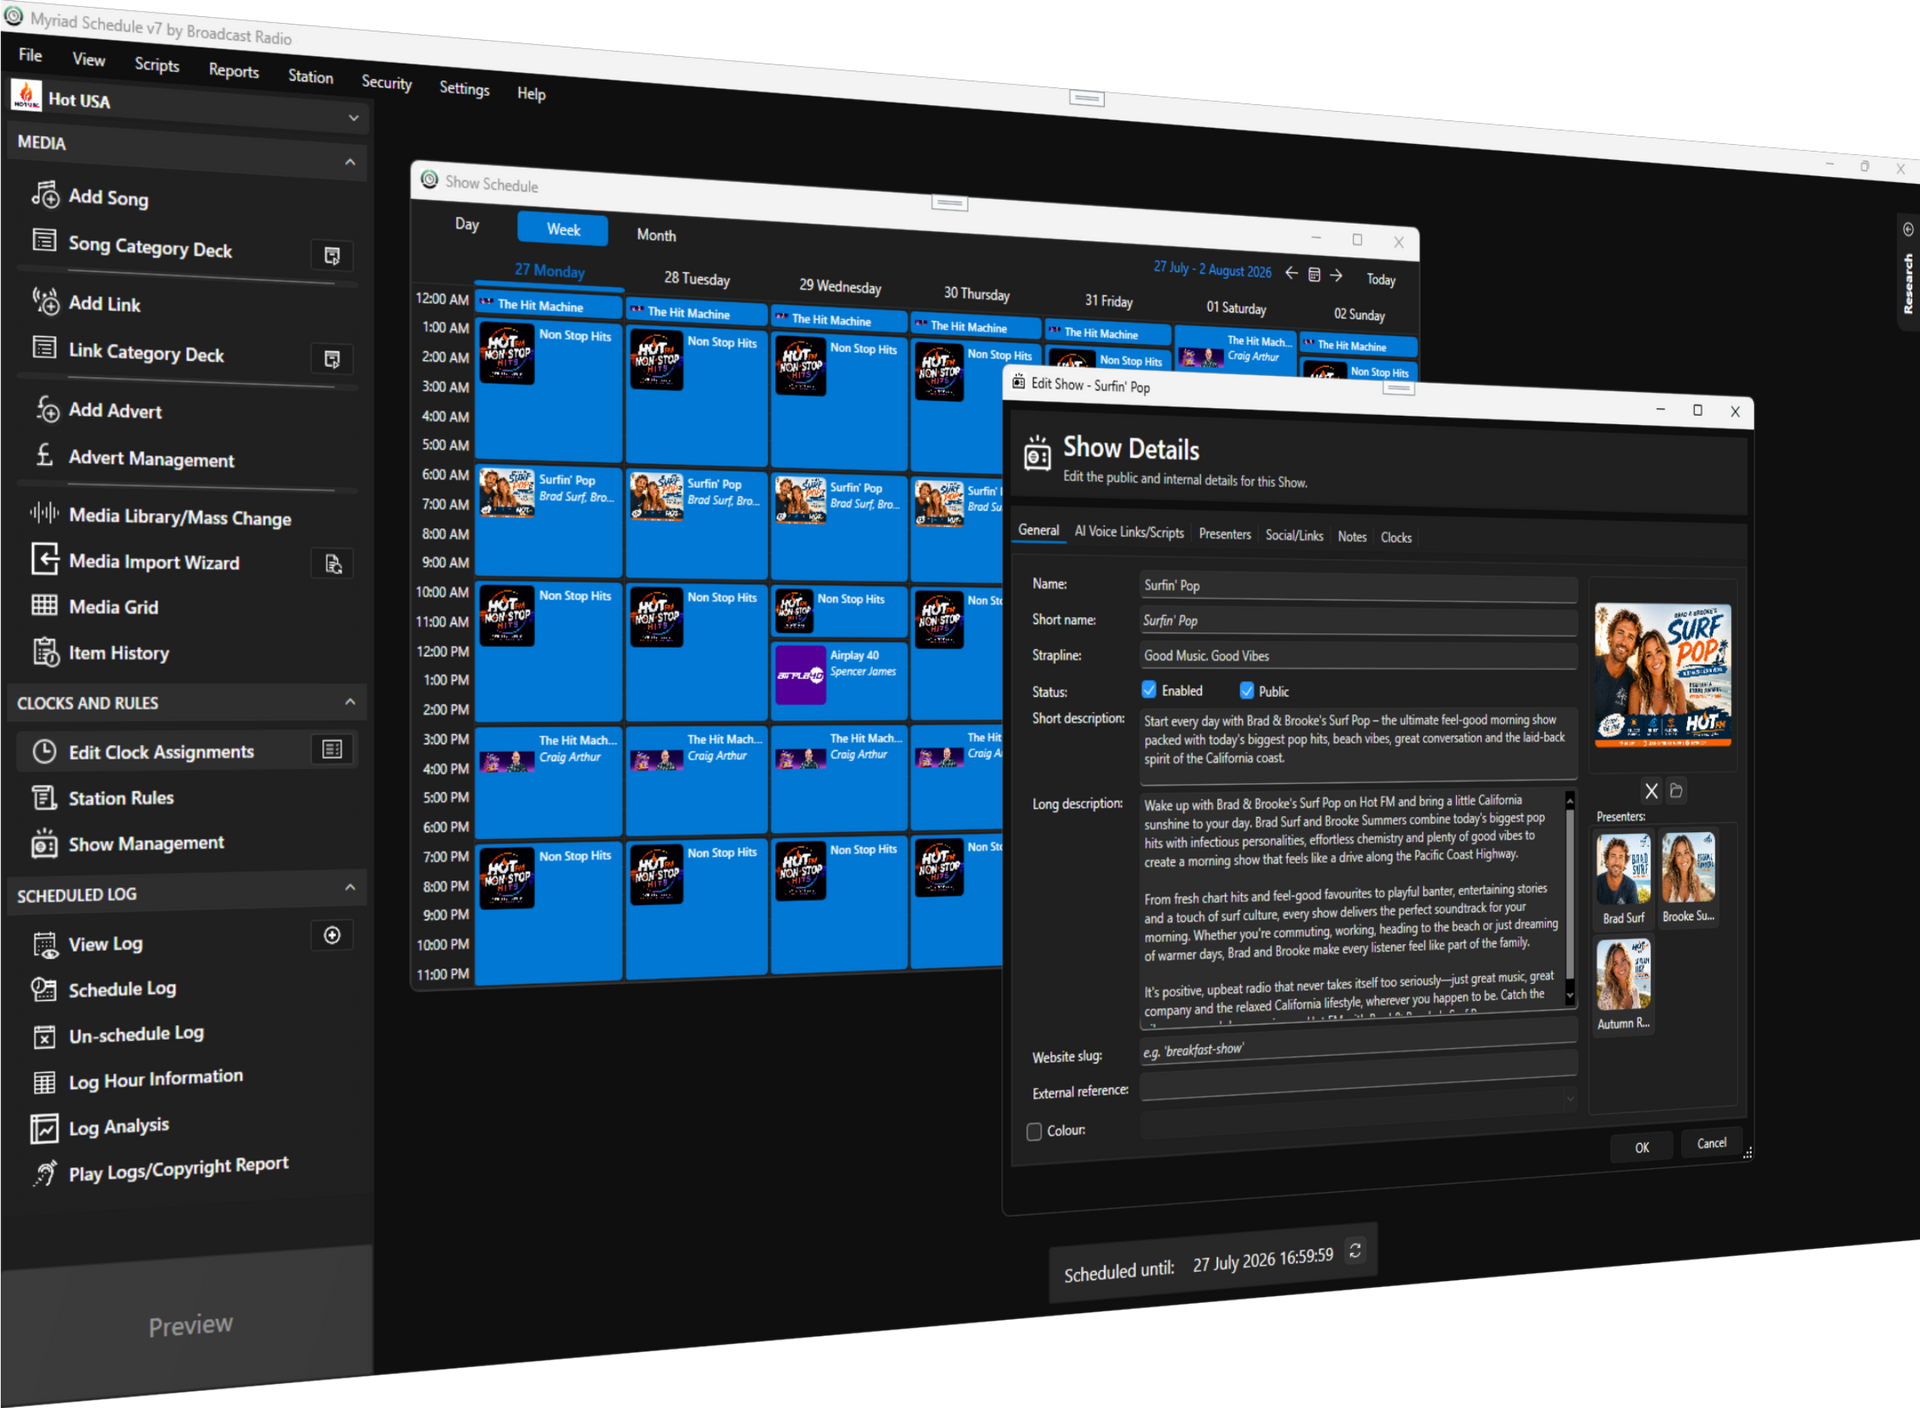Viewport: 1920px width, 1408px height.
Task: Jump to Today in Show Schedule
Action: pos(1381,280)
